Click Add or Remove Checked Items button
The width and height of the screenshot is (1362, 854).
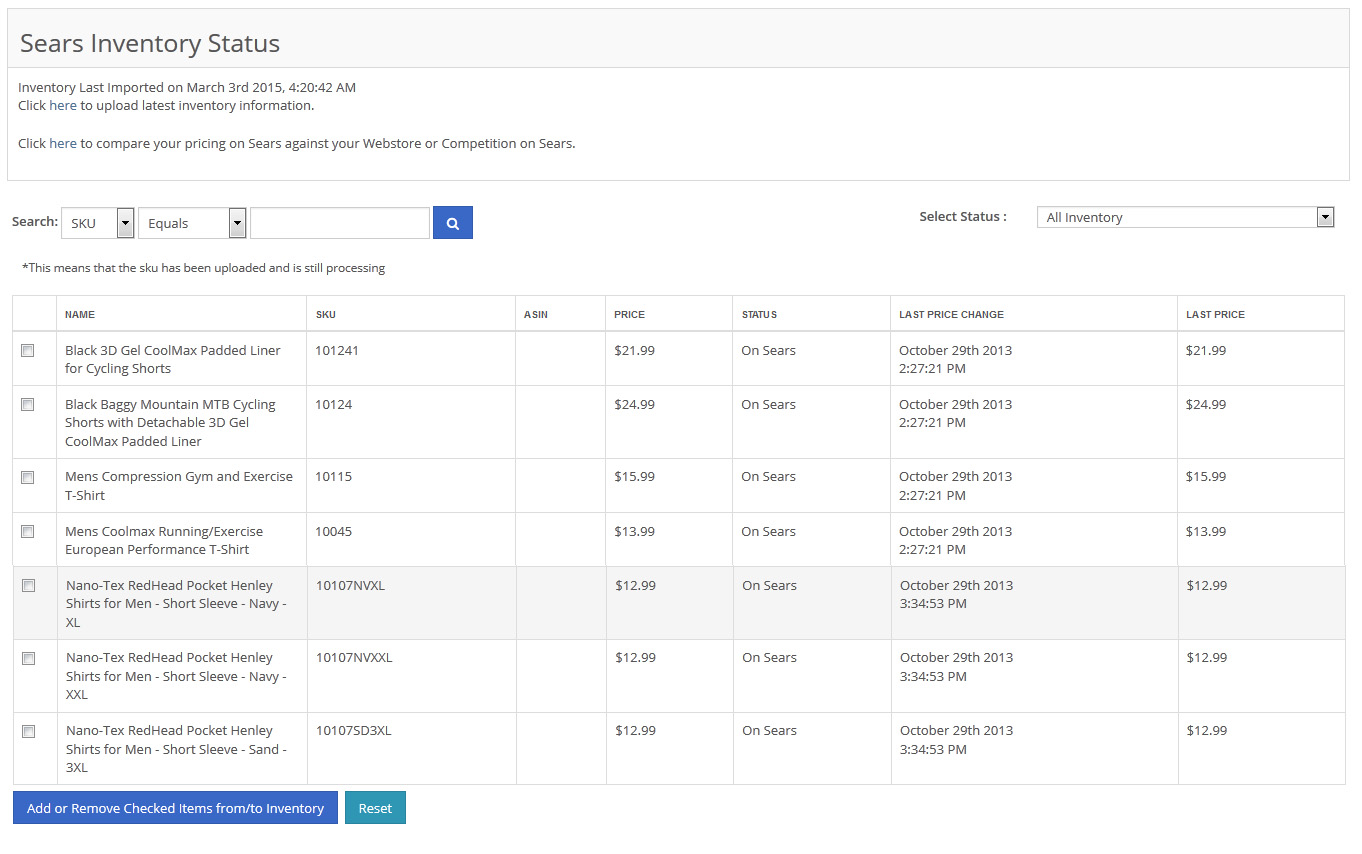(x=175, y=808)
